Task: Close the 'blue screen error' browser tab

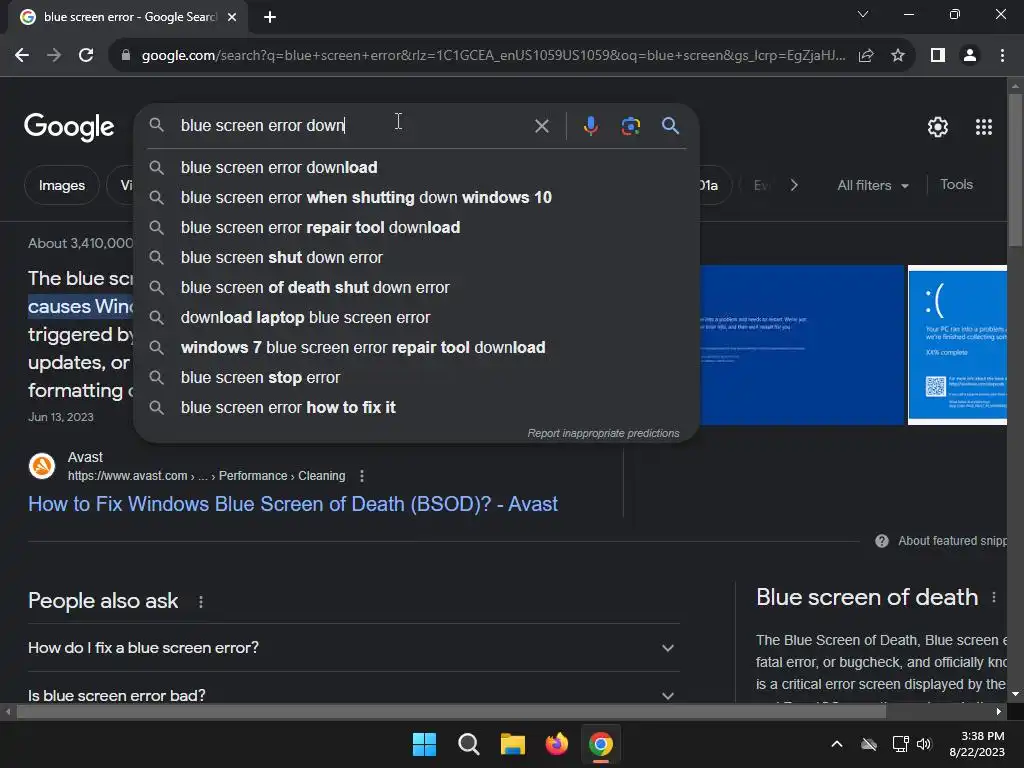Action: coord(232,17)
